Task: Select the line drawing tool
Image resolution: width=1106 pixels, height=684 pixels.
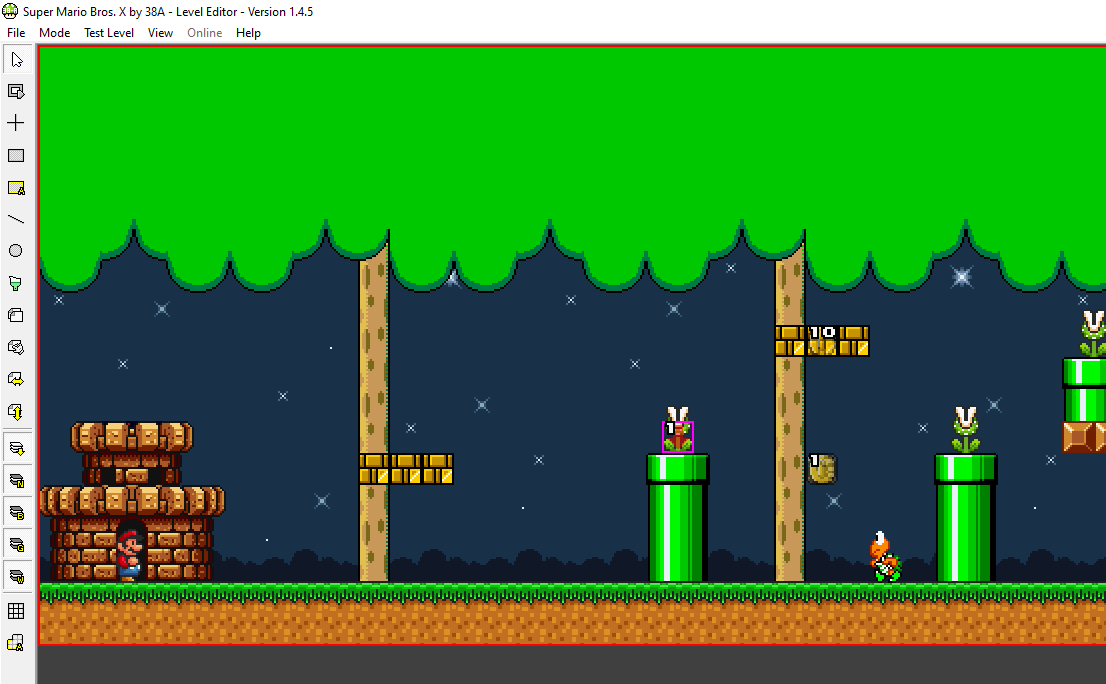Action: [x=16, y=219]
